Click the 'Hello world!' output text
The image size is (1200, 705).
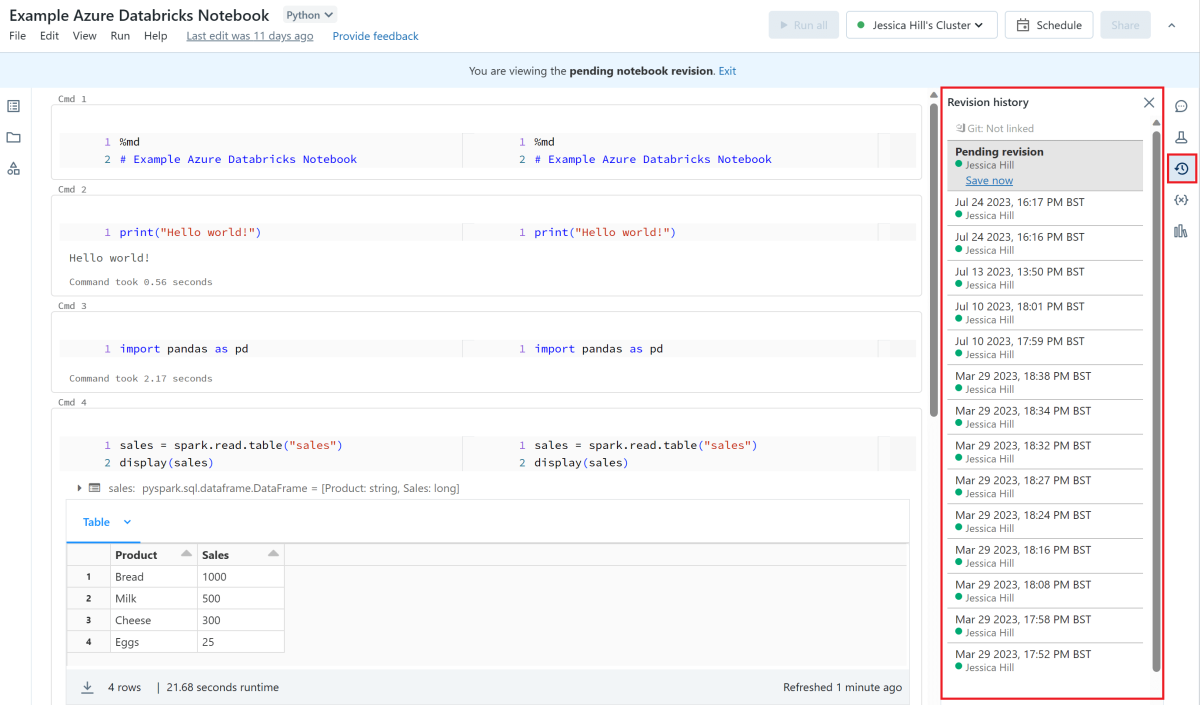pos(110,258)
